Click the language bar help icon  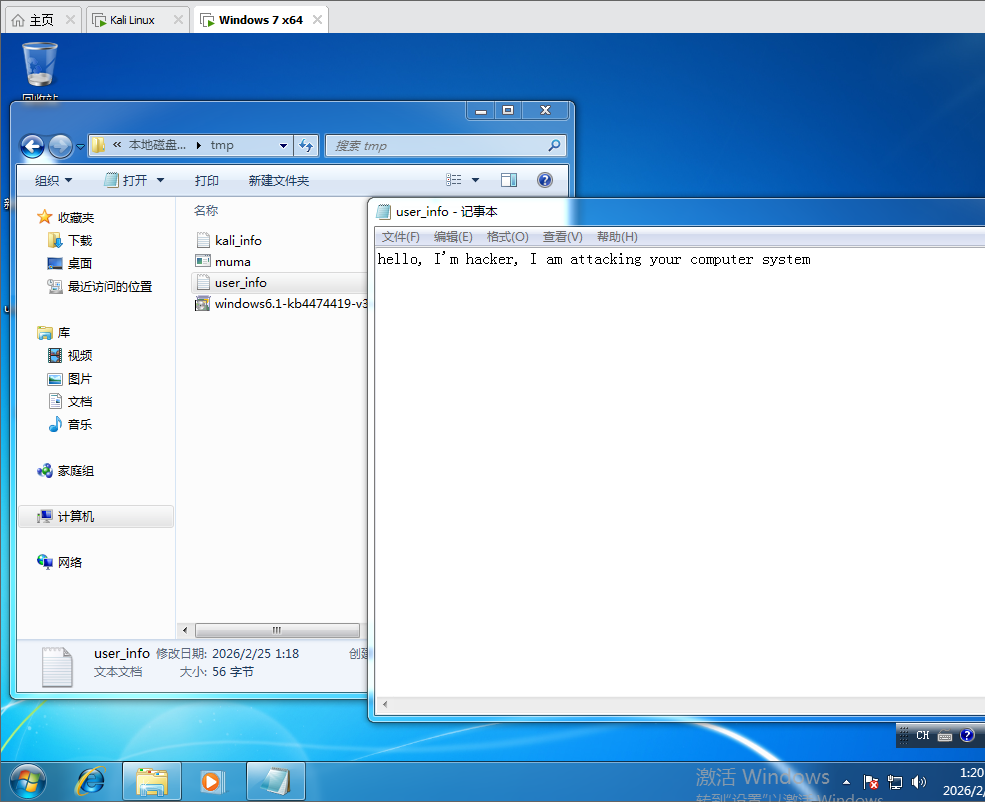(x=967, y=735)
